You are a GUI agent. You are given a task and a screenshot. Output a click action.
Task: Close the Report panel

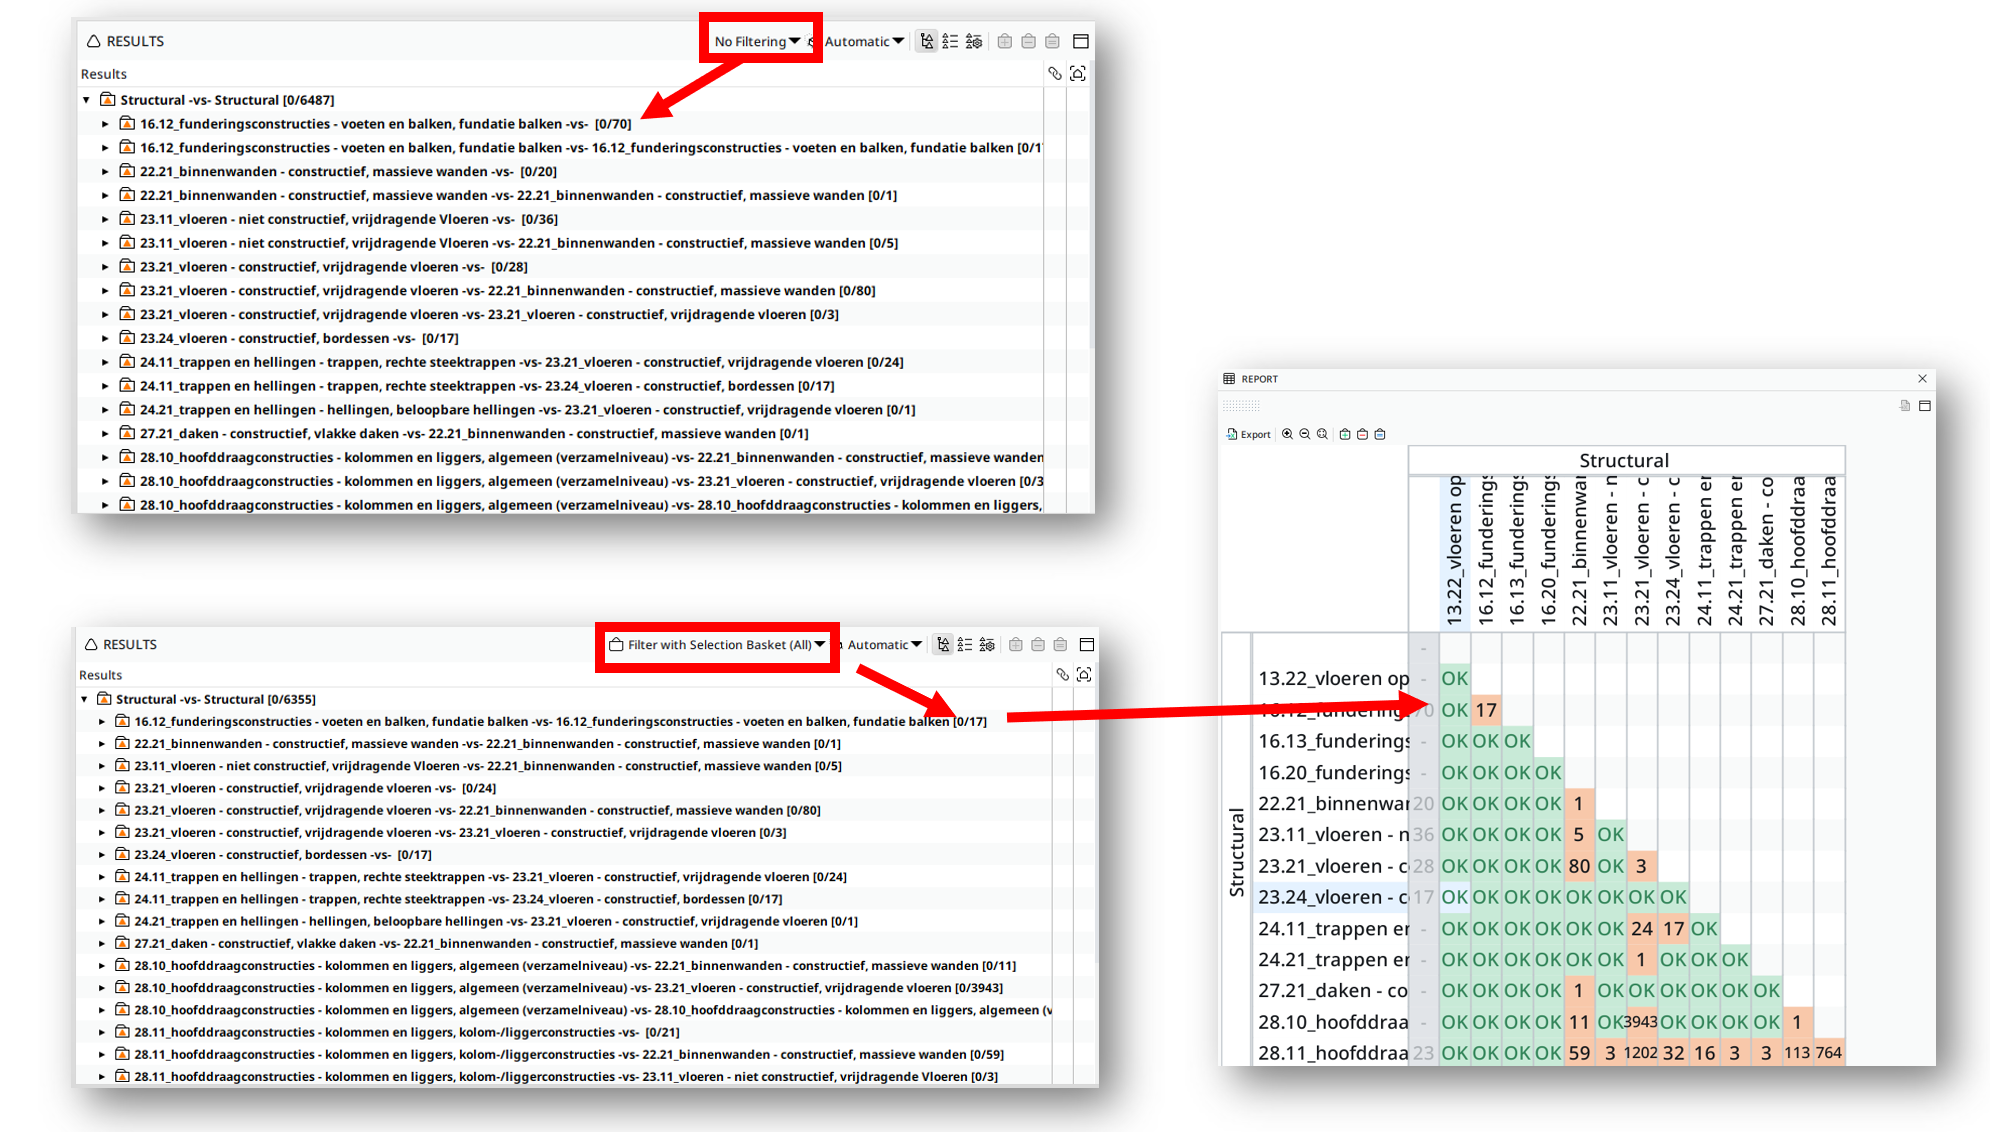click(1922, 379)
